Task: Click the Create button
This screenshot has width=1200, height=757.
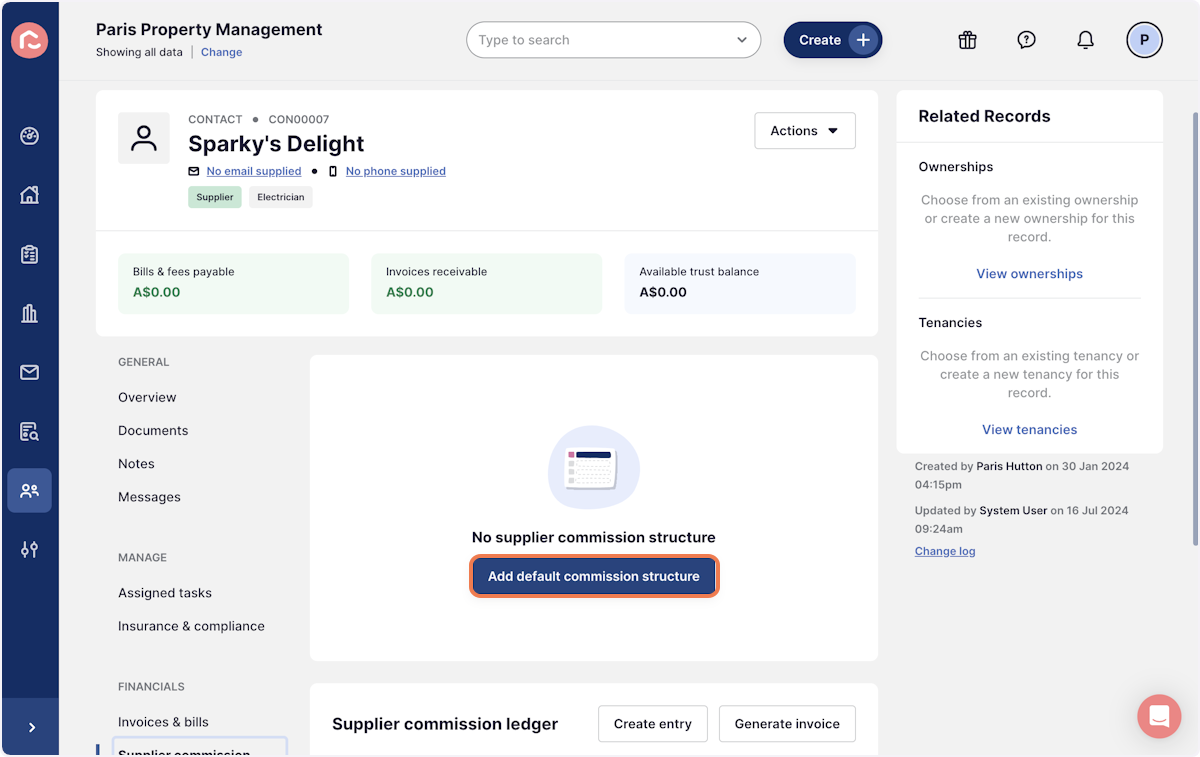Action: click(832, 40)
